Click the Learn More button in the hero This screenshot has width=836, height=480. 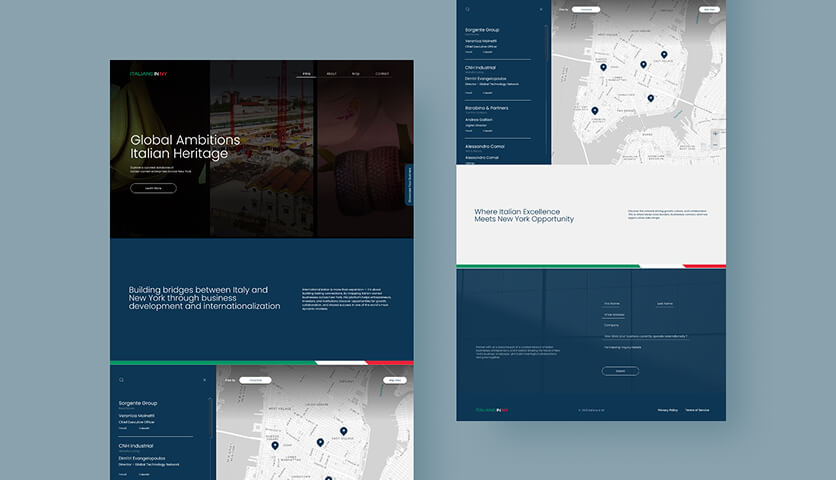click(153, 188)
